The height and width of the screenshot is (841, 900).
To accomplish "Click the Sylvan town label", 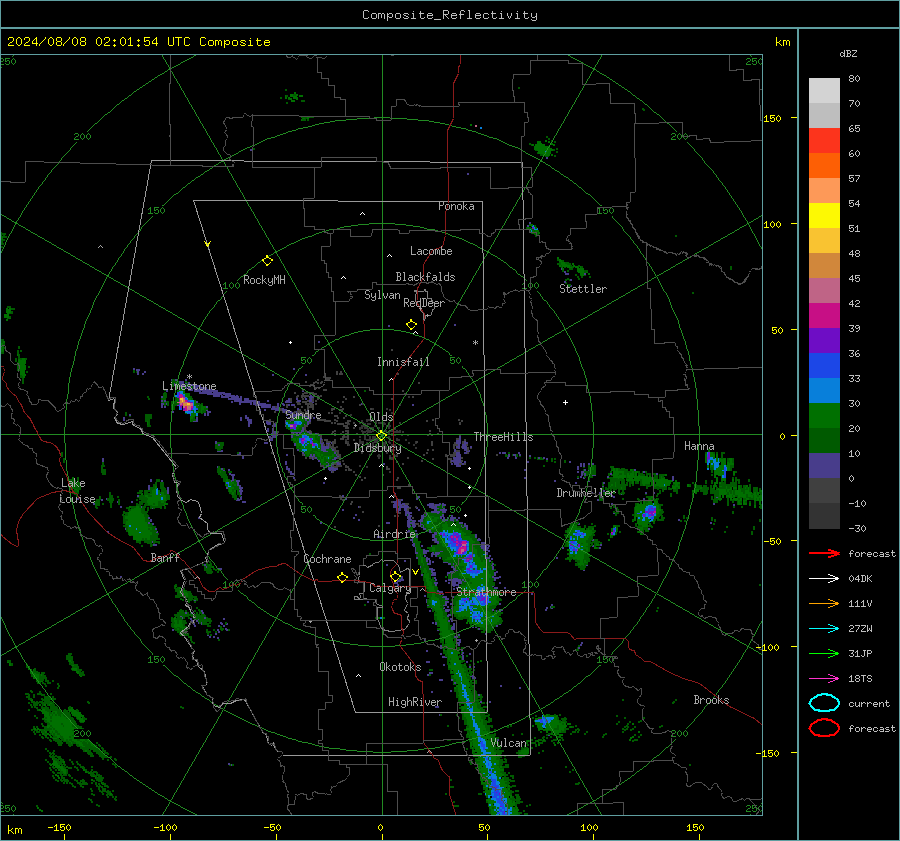I will tap(382, 296).
